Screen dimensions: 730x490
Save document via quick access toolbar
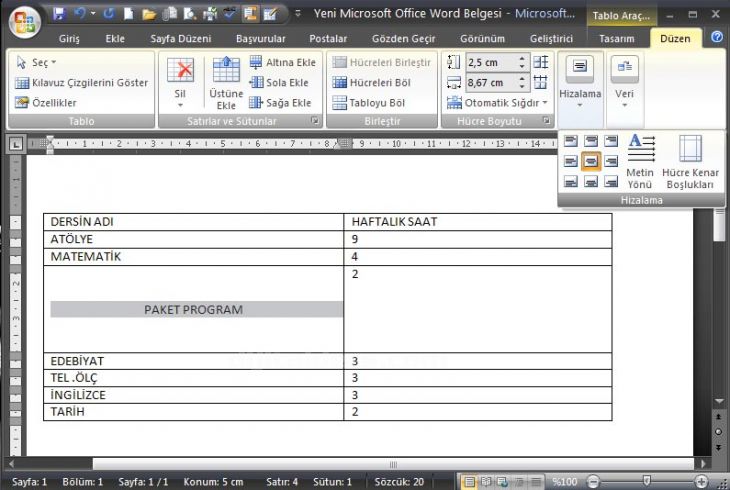[x=59, y=14]
